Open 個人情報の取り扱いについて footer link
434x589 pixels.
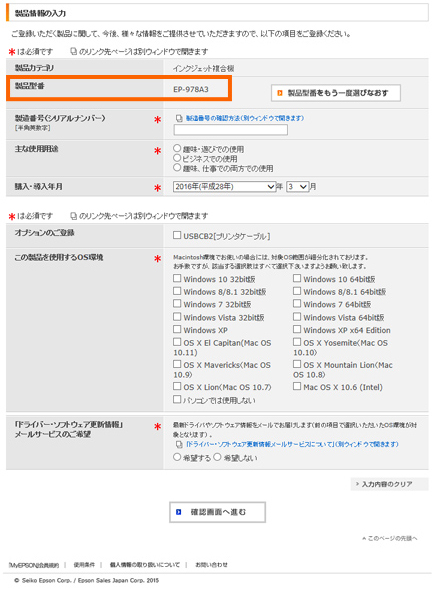[x=145, y=565]
